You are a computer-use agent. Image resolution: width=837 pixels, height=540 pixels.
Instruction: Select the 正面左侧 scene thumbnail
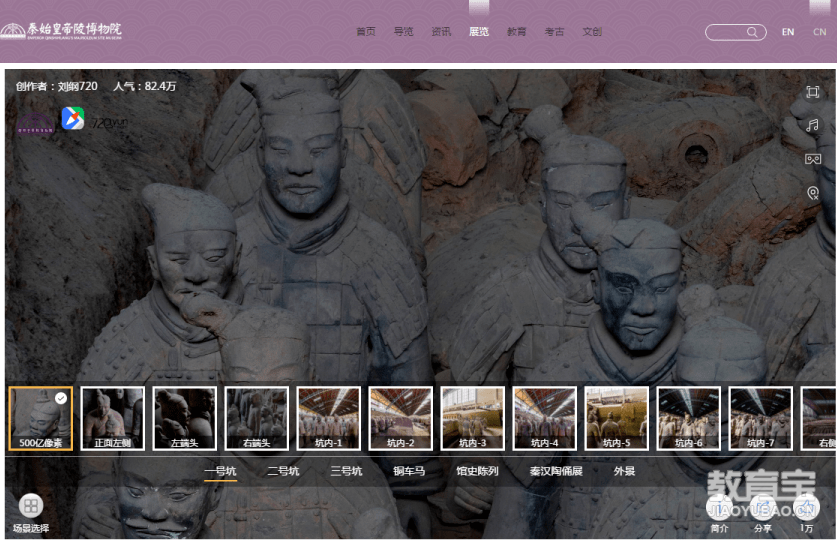point(113,419)
